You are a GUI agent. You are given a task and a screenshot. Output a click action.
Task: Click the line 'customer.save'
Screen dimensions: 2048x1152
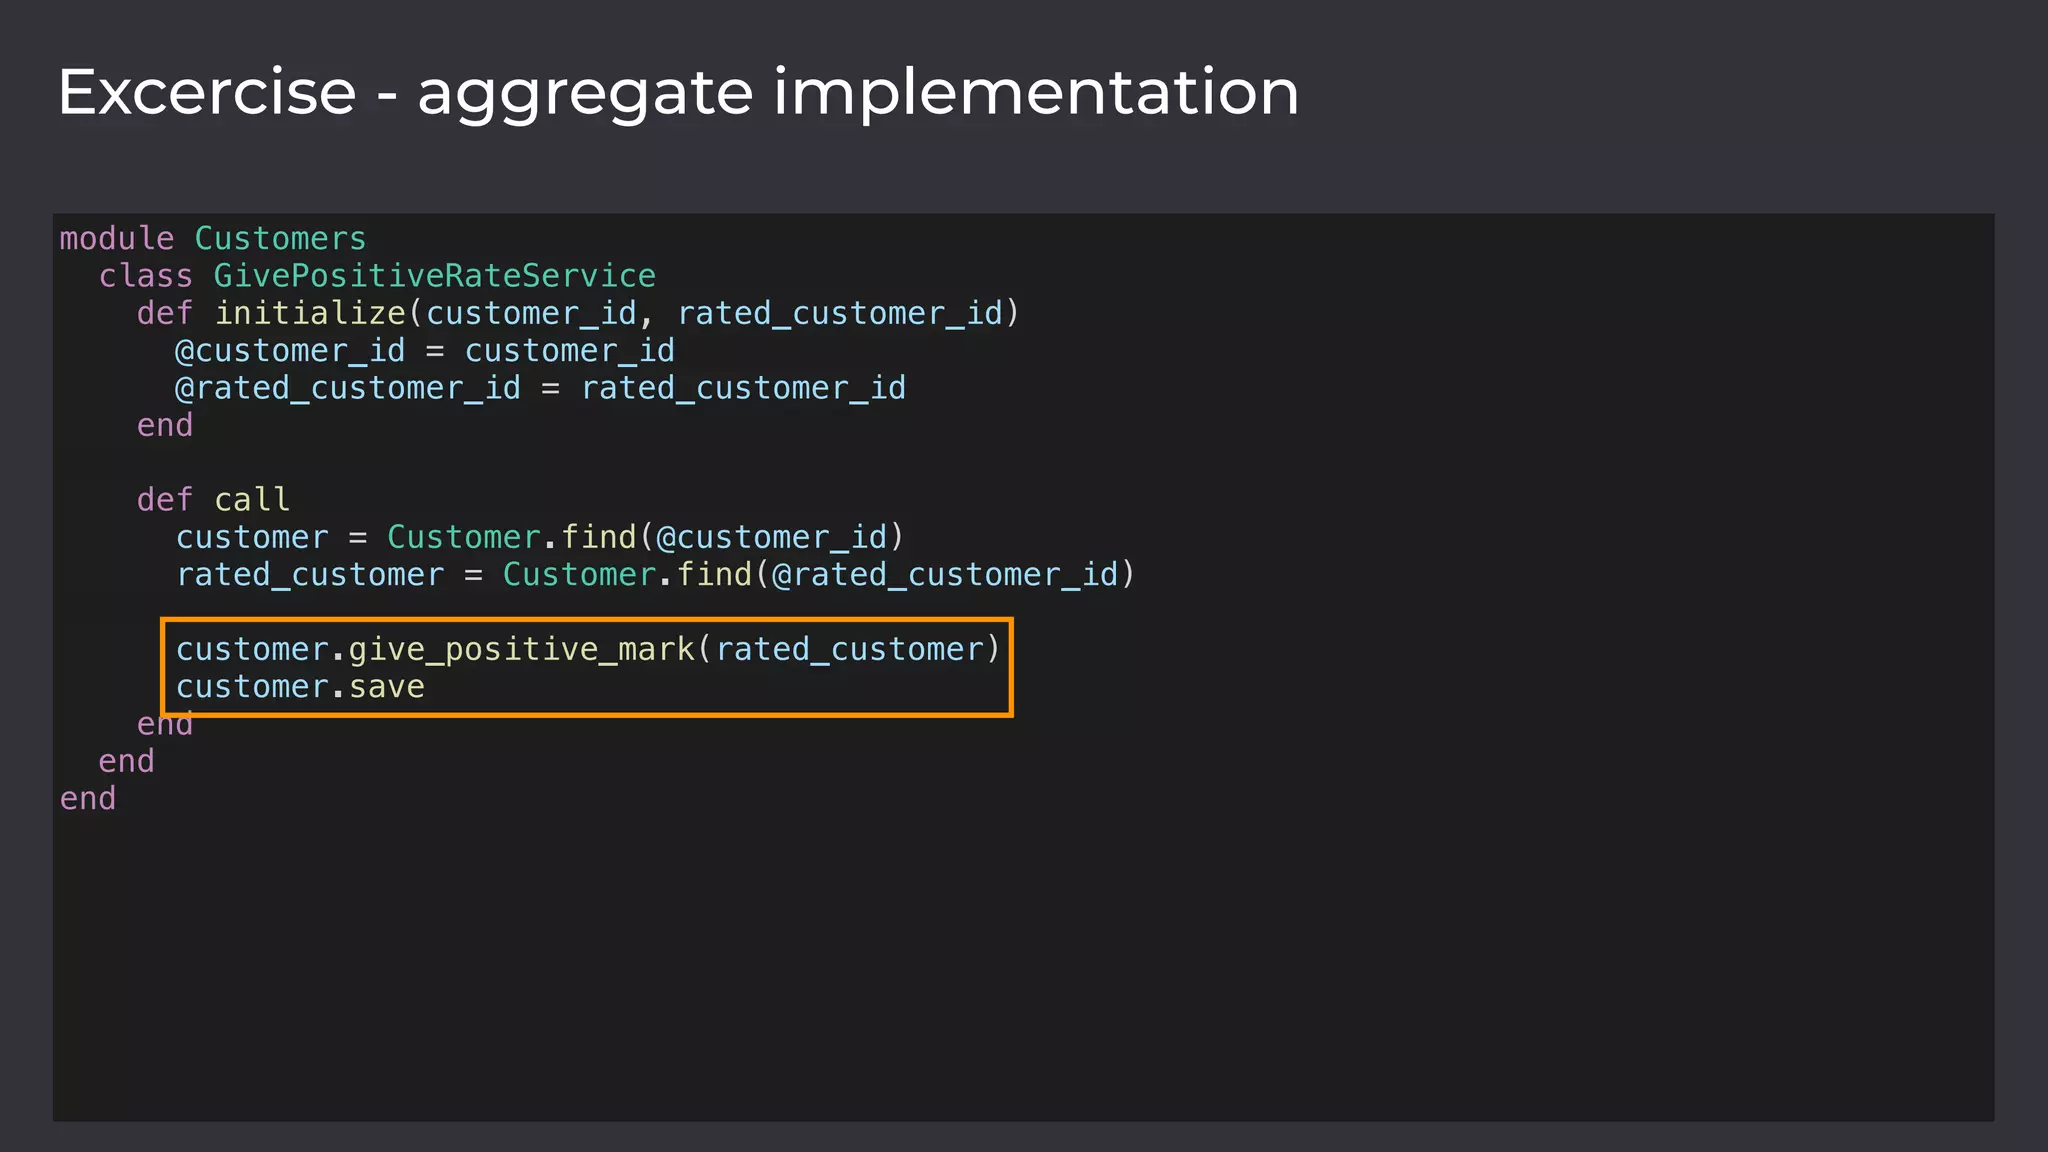pyautogui.click(x=300, y=687)
